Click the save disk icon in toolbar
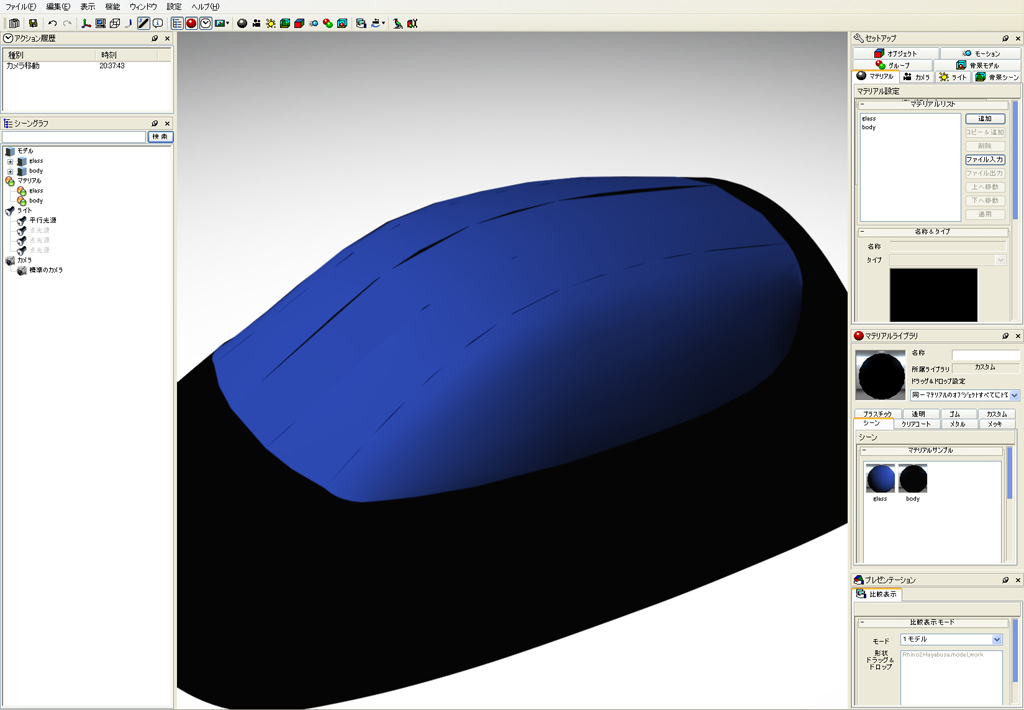The width and height of the screenshot is (1024, 710). (33, 23)
